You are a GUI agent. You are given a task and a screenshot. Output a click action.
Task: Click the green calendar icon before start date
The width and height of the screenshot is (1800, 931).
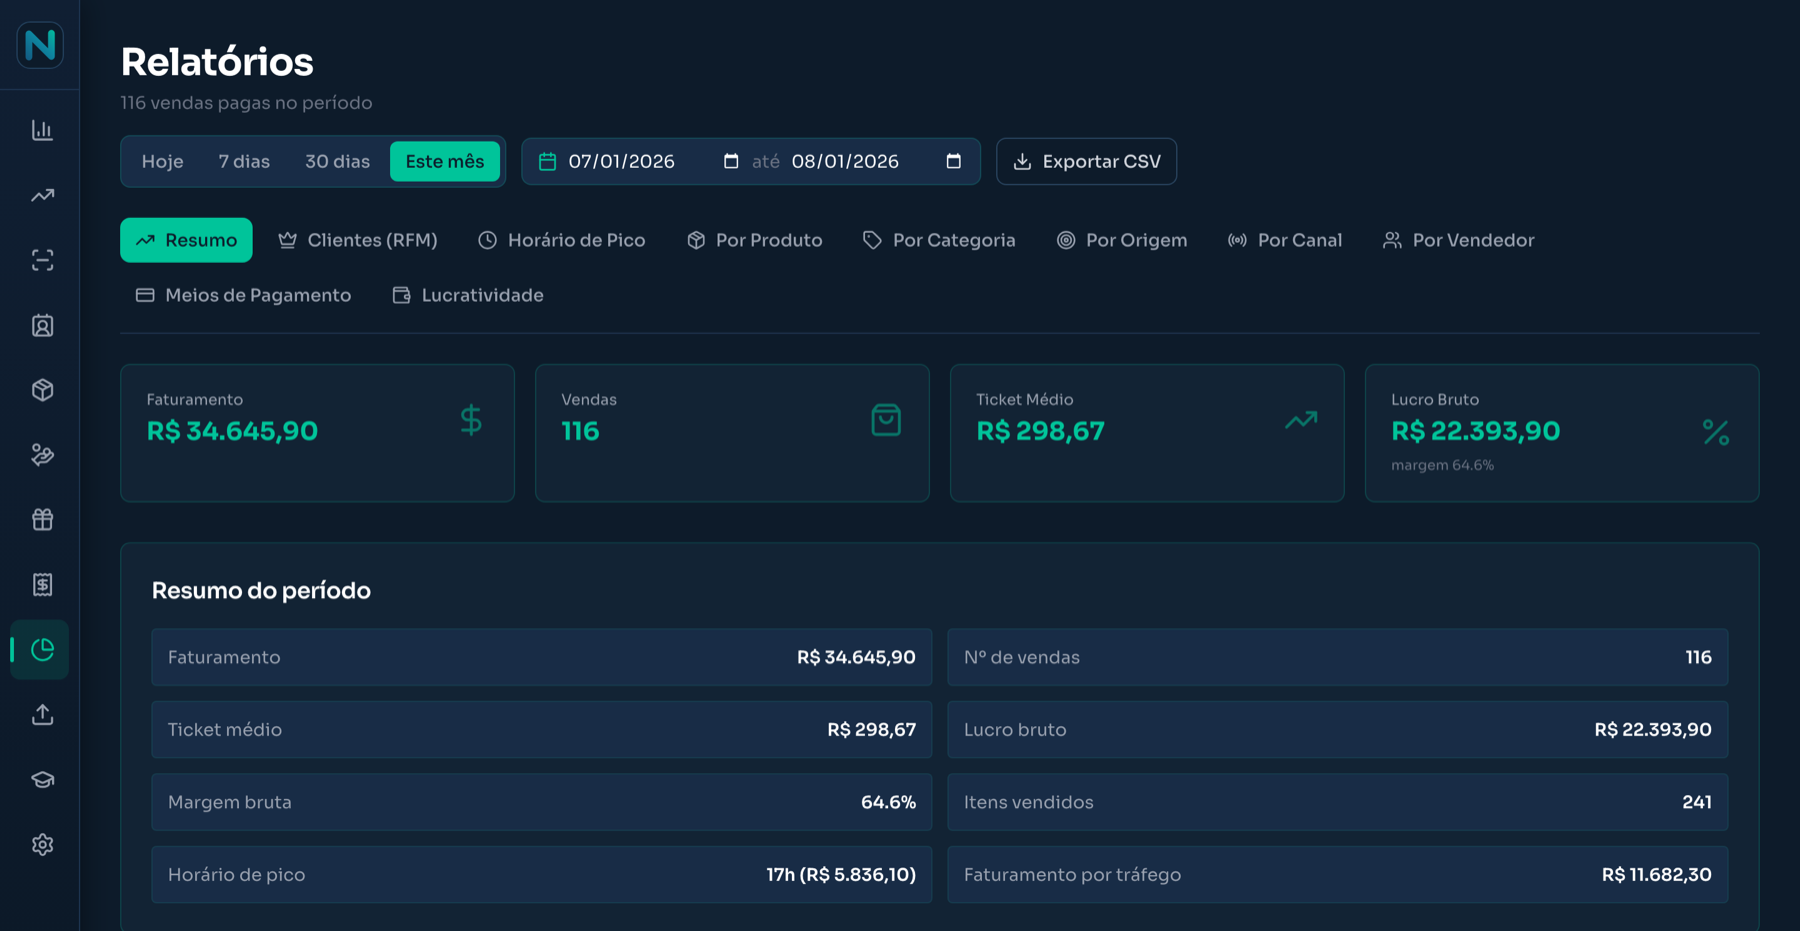coord(547,161)
